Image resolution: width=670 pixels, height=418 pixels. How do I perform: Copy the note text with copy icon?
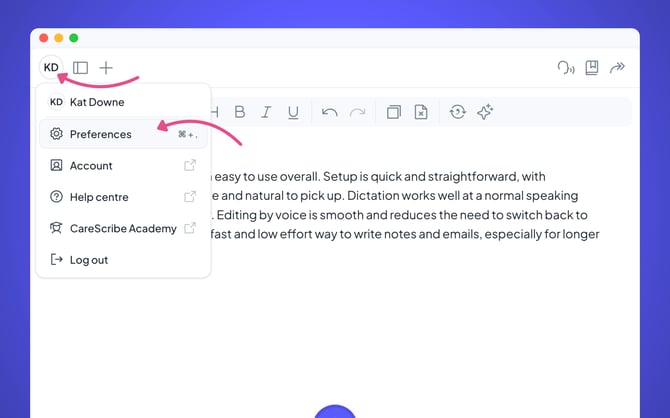[x=394, y=112]
